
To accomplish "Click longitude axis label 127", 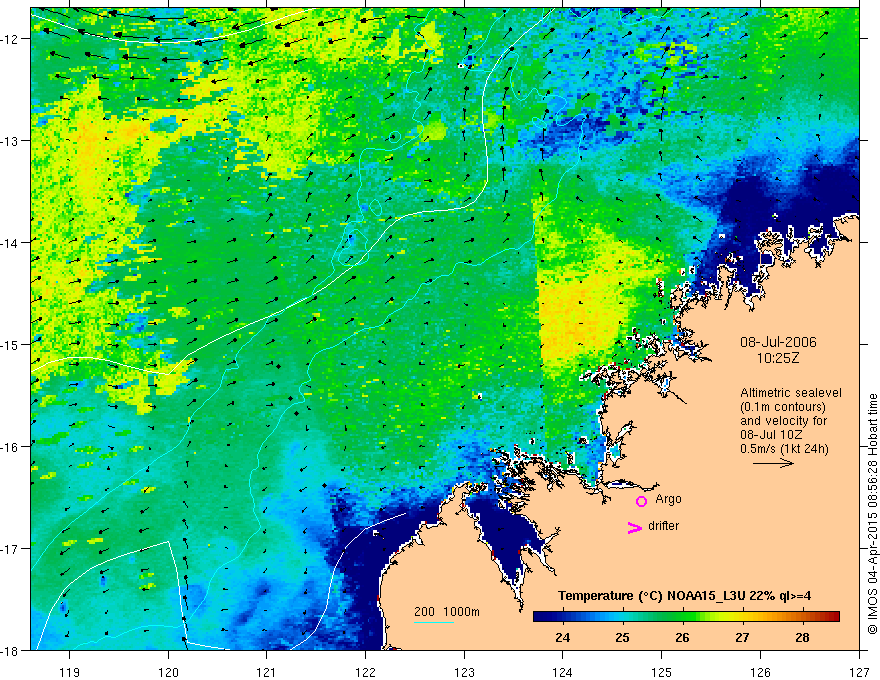I will click(x=859, y=672).
